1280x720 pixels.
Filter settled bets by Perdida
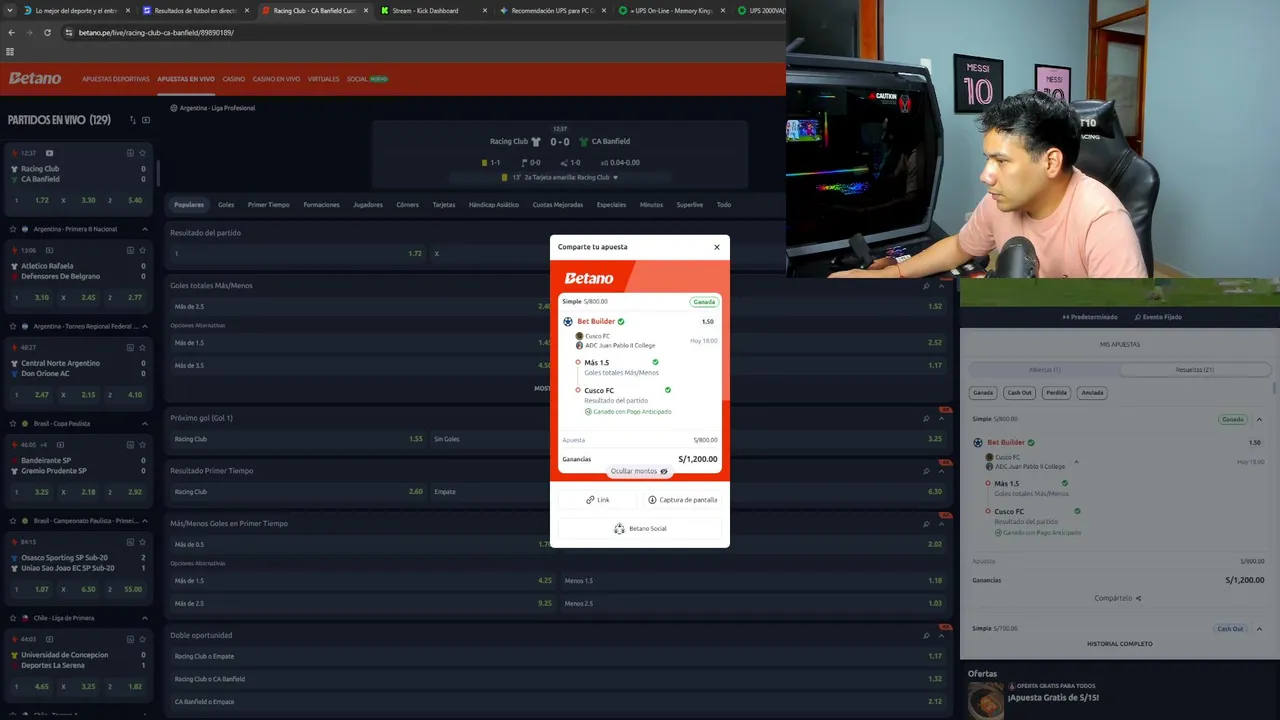click(1056, 393)
